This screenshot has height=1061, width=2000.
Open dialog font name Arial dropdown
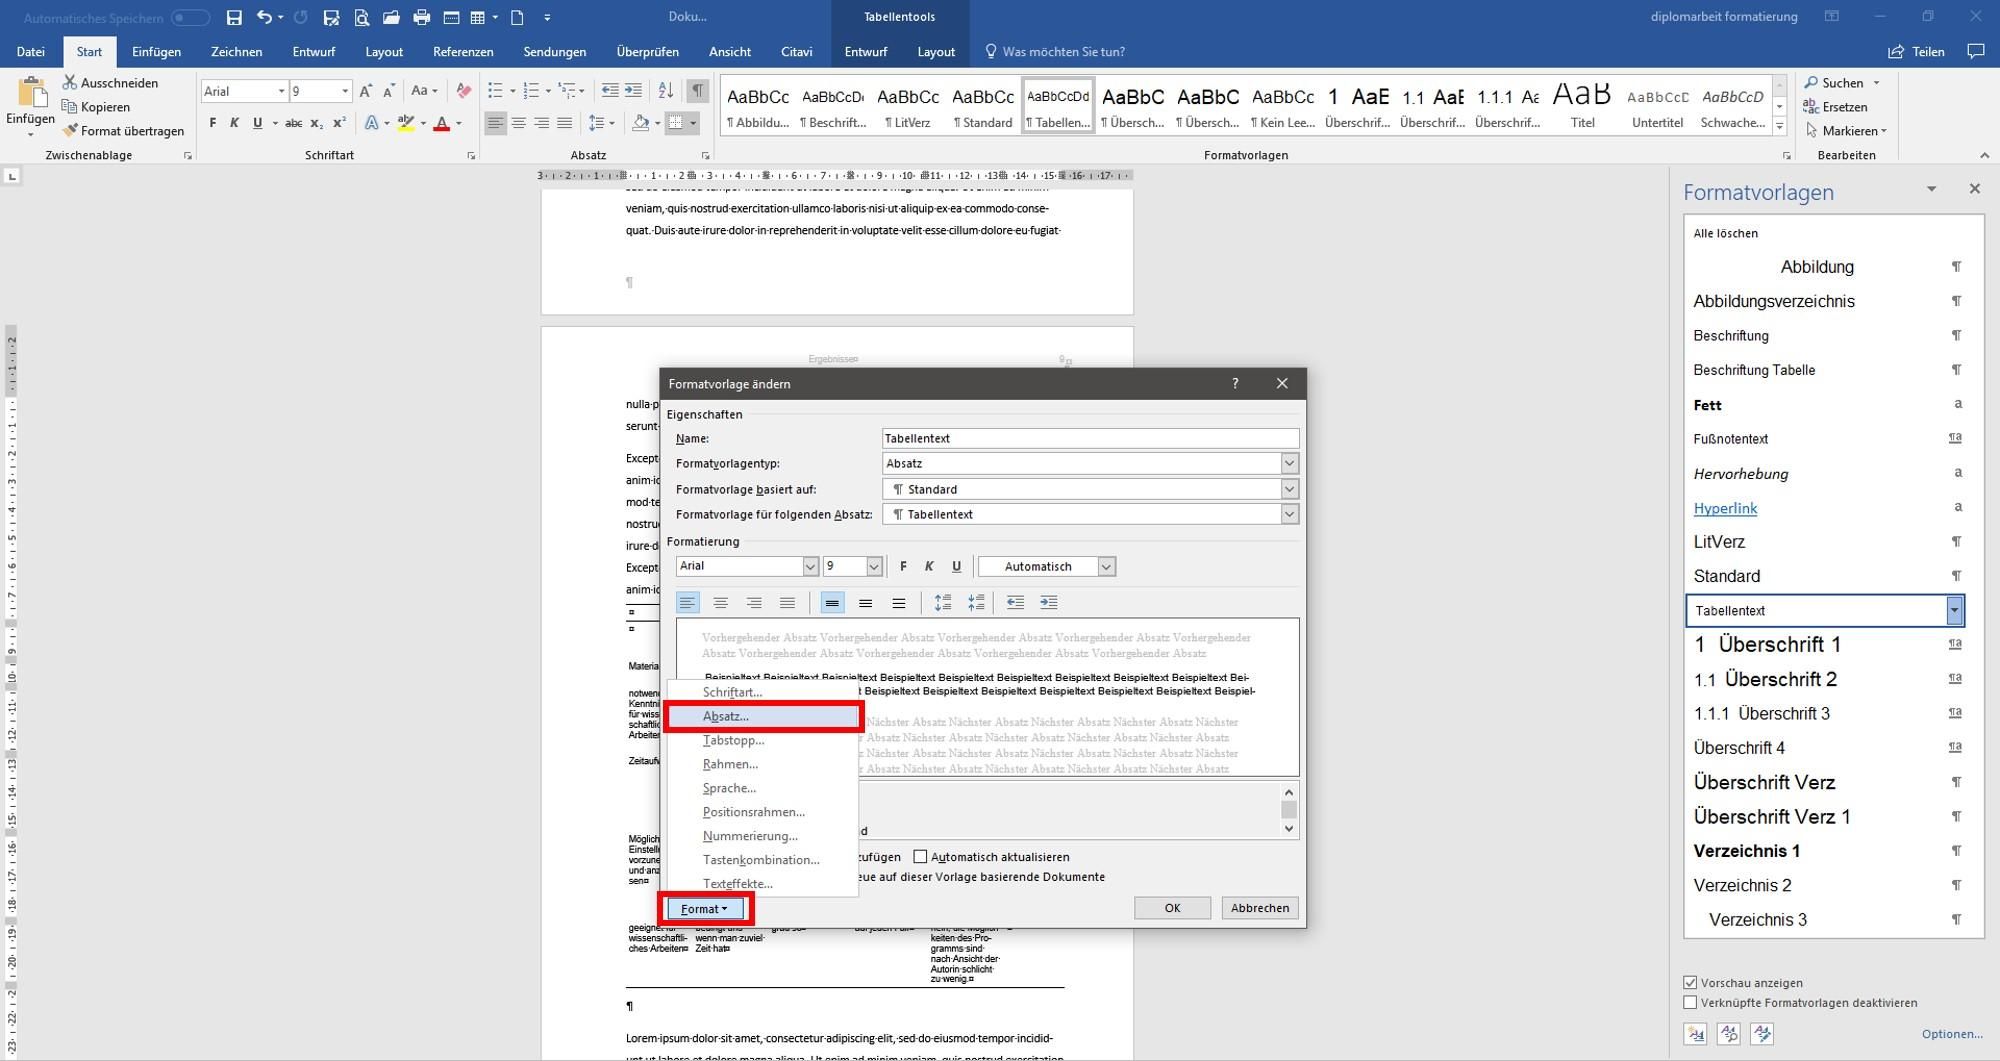tap(810, 567)
